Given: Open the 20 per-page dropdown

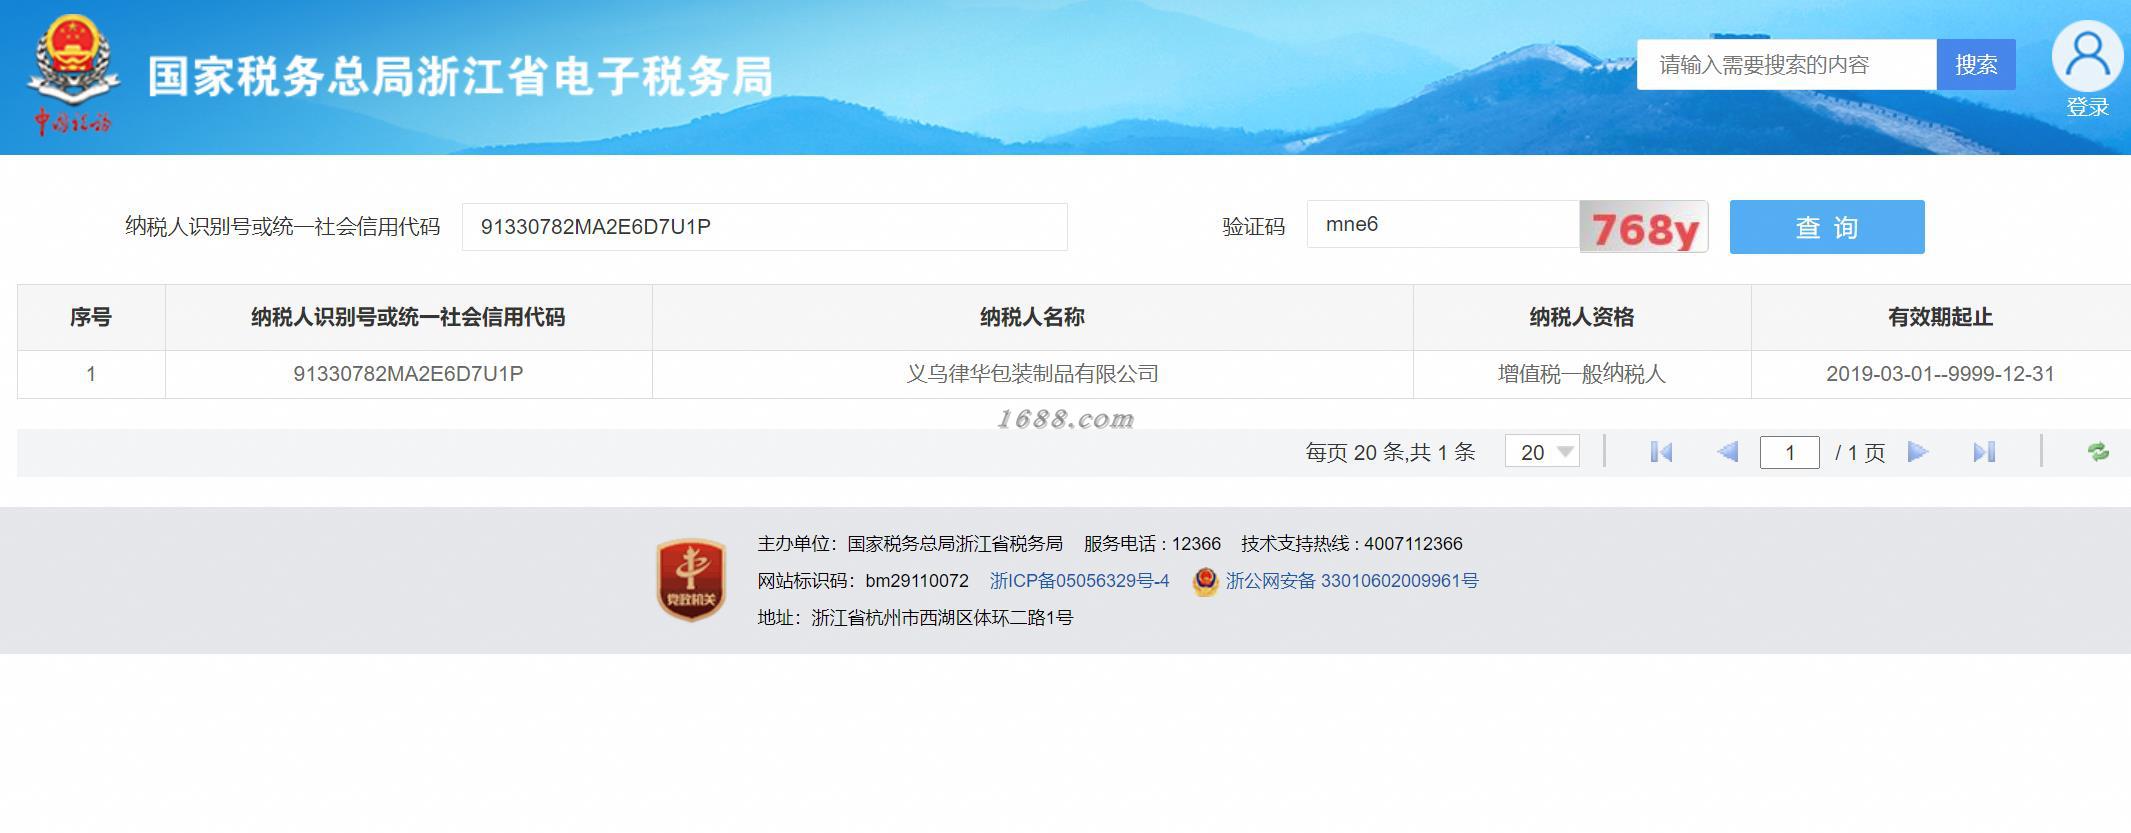Looking at the screenshot, I should click(1542, 452).
